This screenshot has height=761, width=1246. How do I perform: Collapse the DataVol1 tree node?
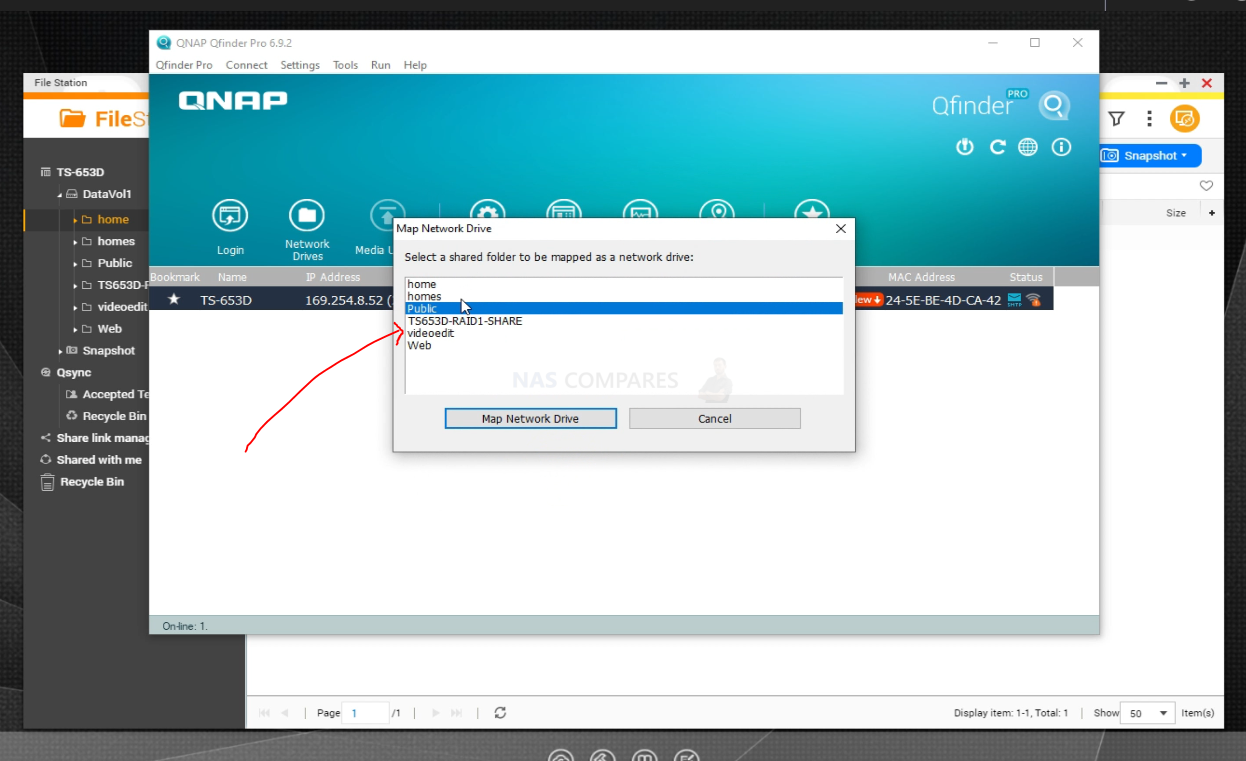pos(59,195)
